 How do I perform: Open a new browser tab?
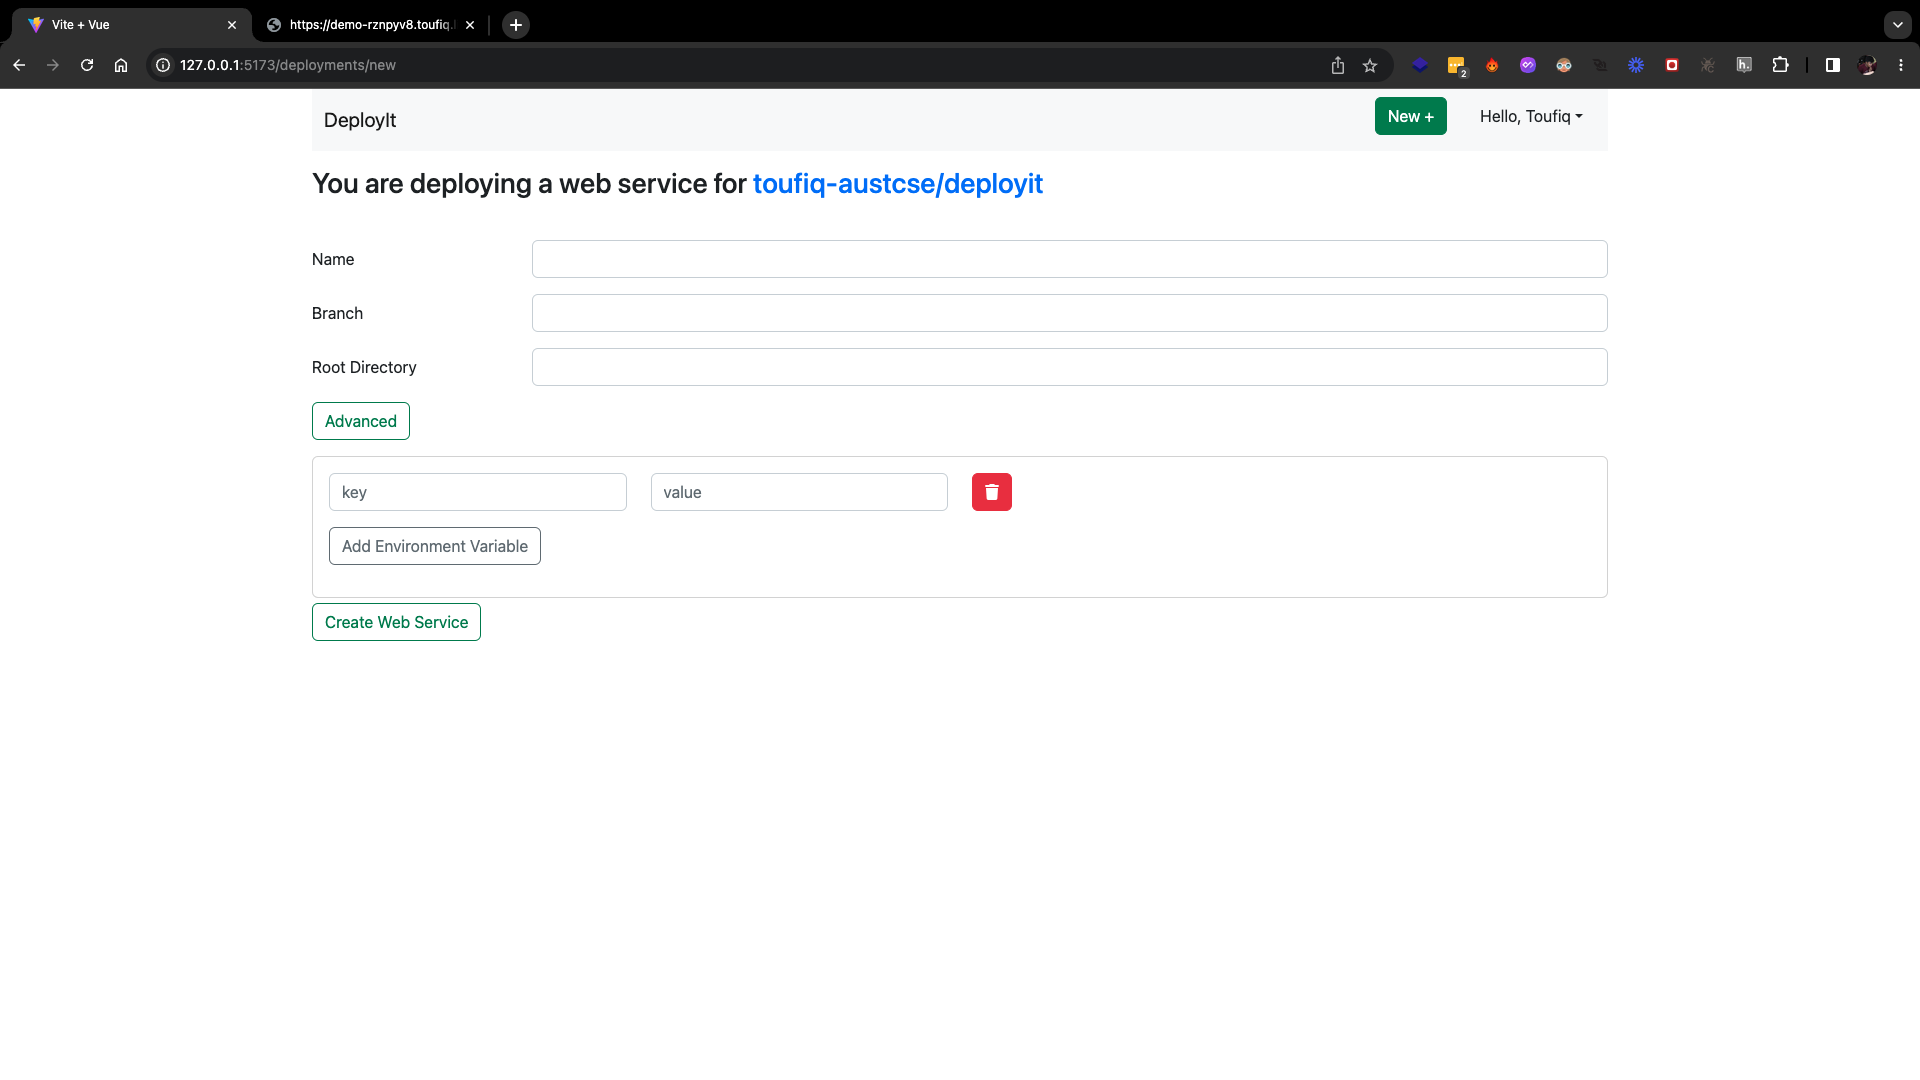point(516,25)
